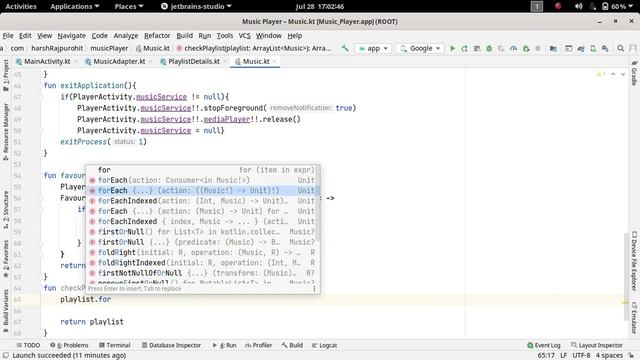The height and width of the screenshot is (360, 640).
Task: Open the Project Structure toolbar icon
Action: 569,48
